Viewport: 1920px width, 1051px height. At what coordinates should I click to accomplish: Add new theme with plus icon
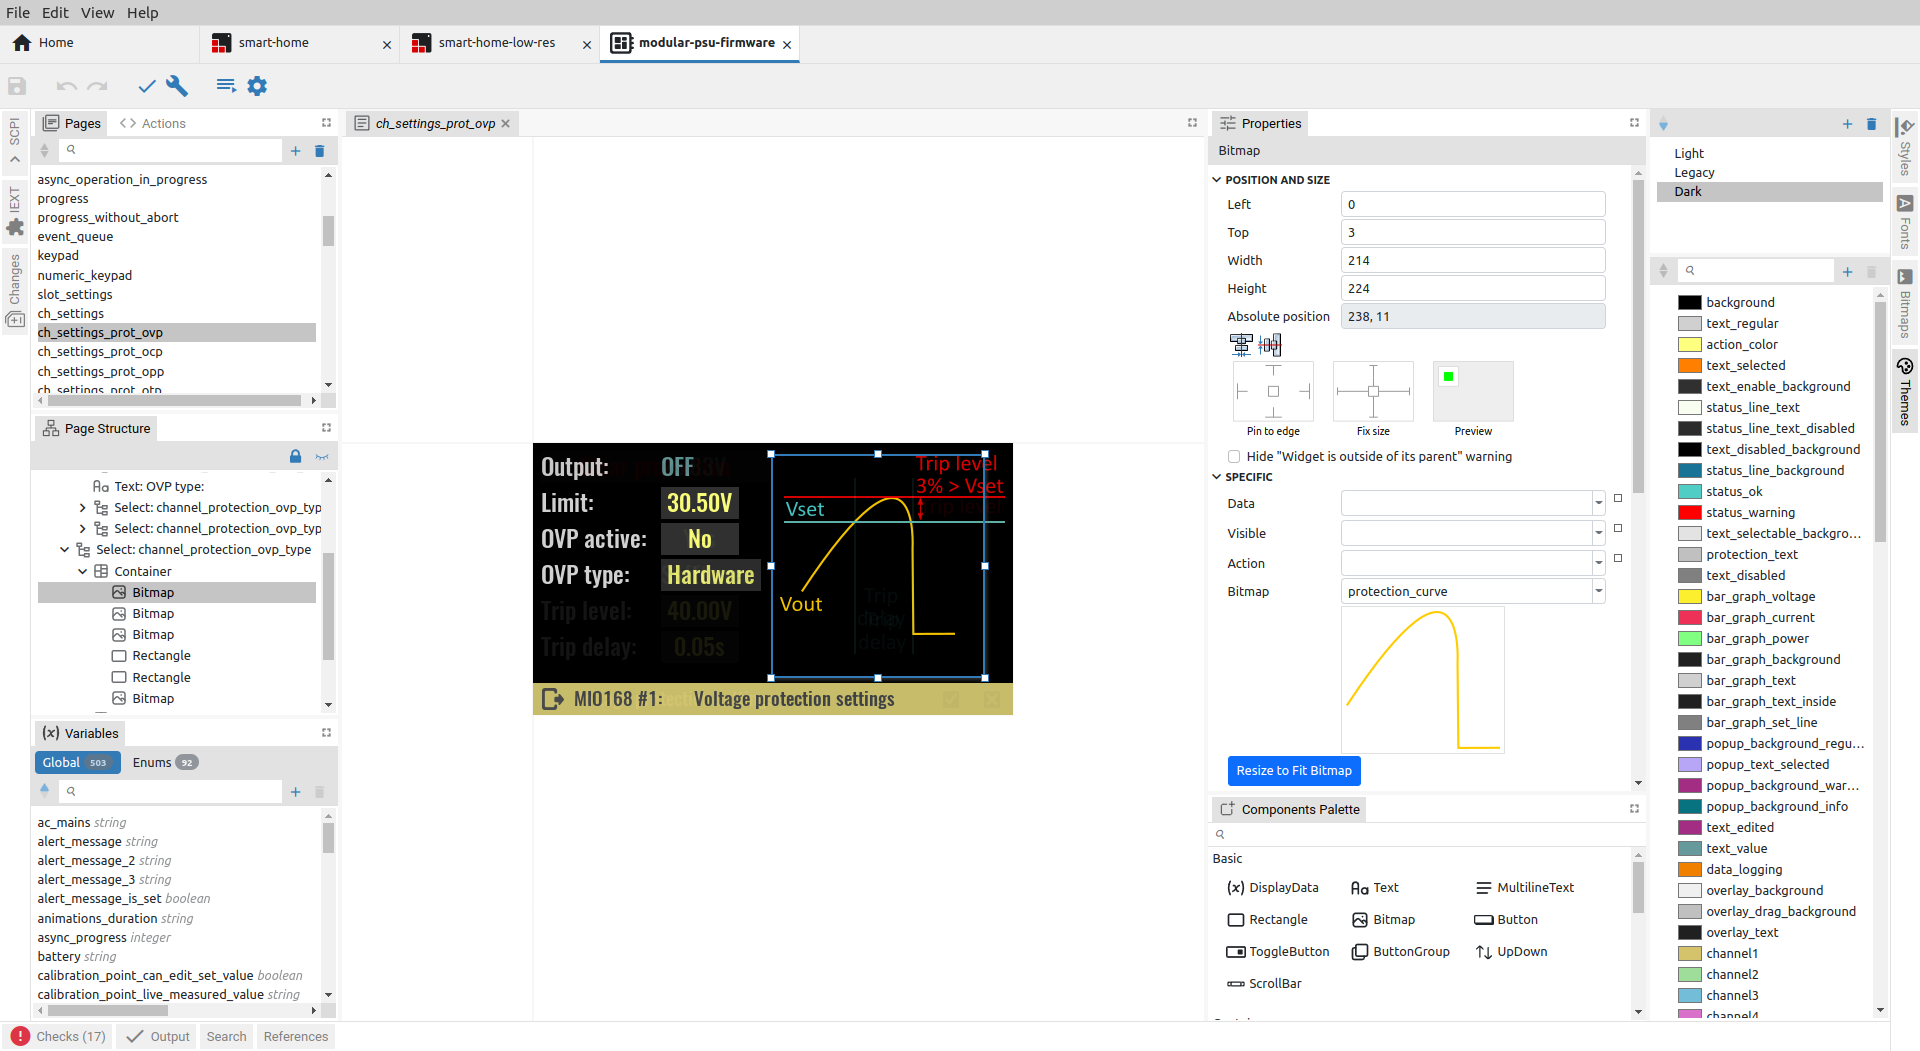[x=1847, y=124]
